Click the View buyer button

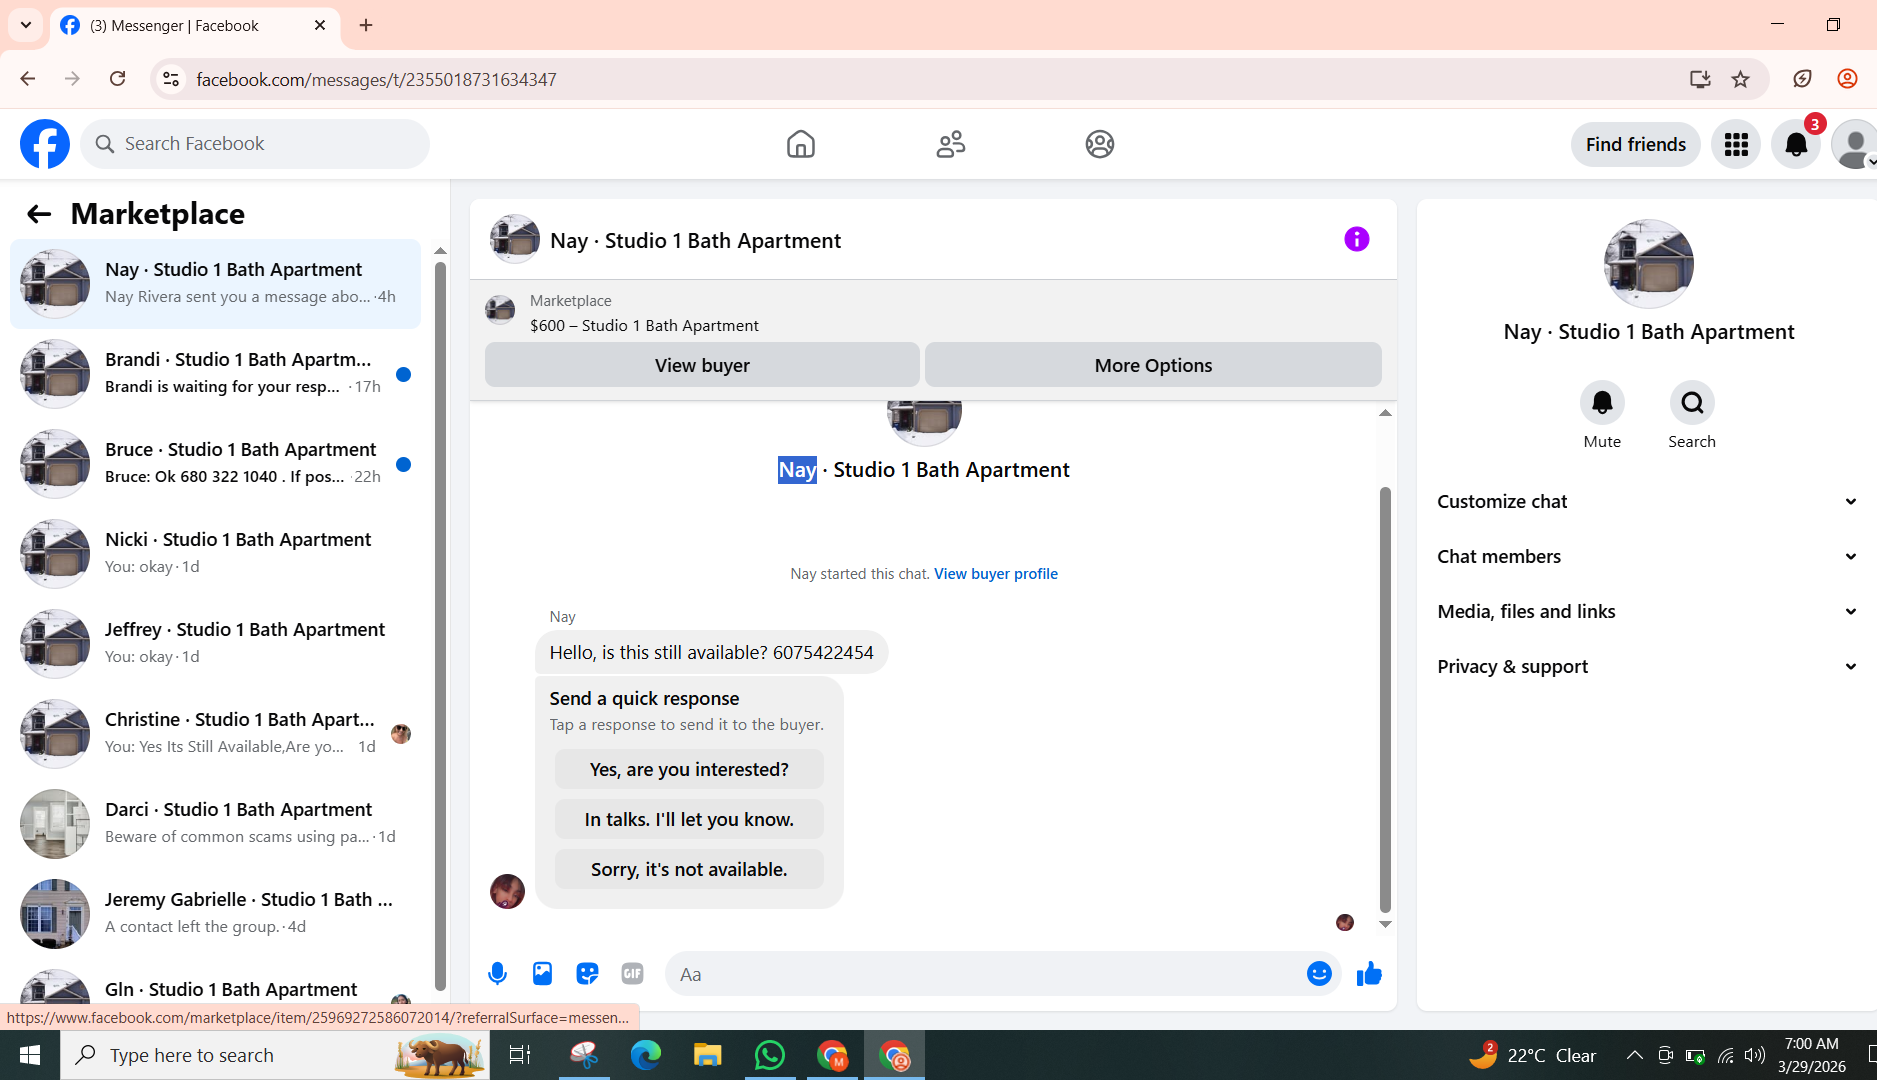click(x=702, y=365)
